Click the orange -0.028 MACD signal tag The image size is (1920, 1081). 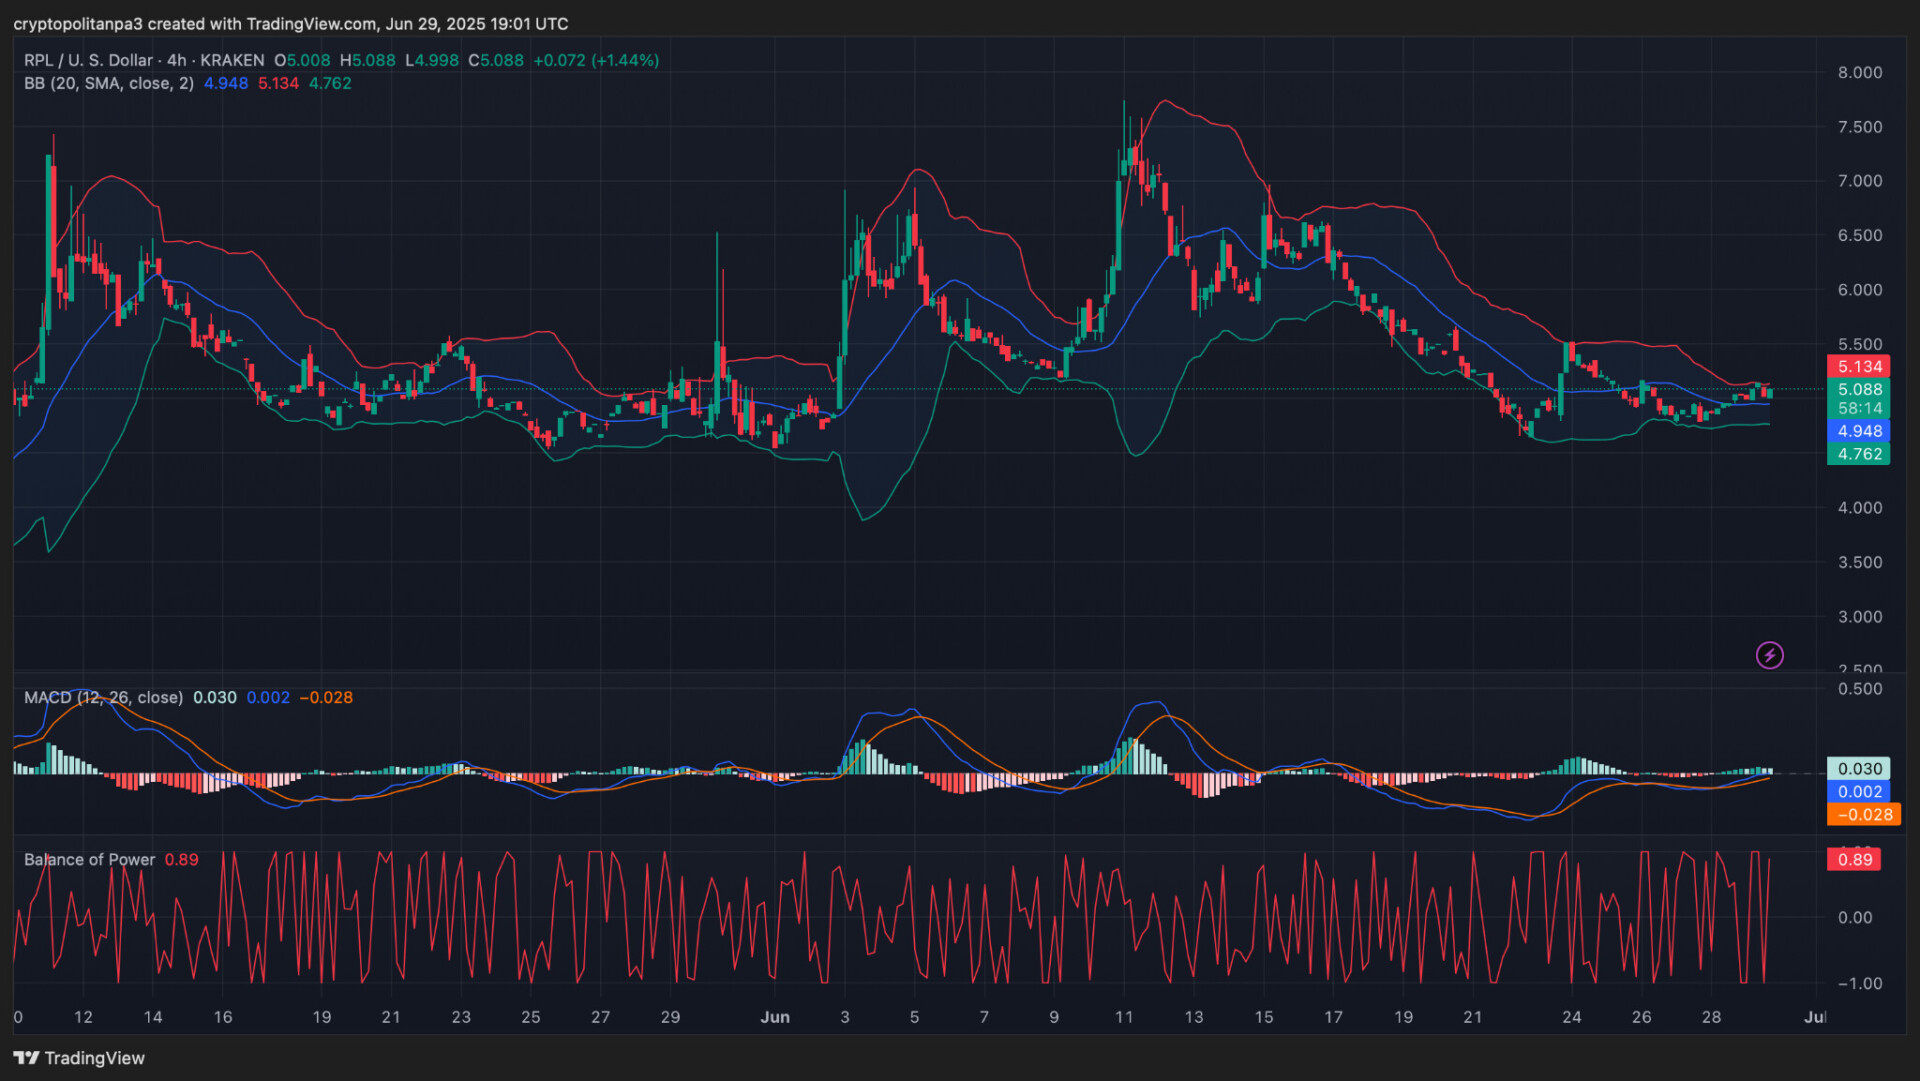(x=1863, y=815)
